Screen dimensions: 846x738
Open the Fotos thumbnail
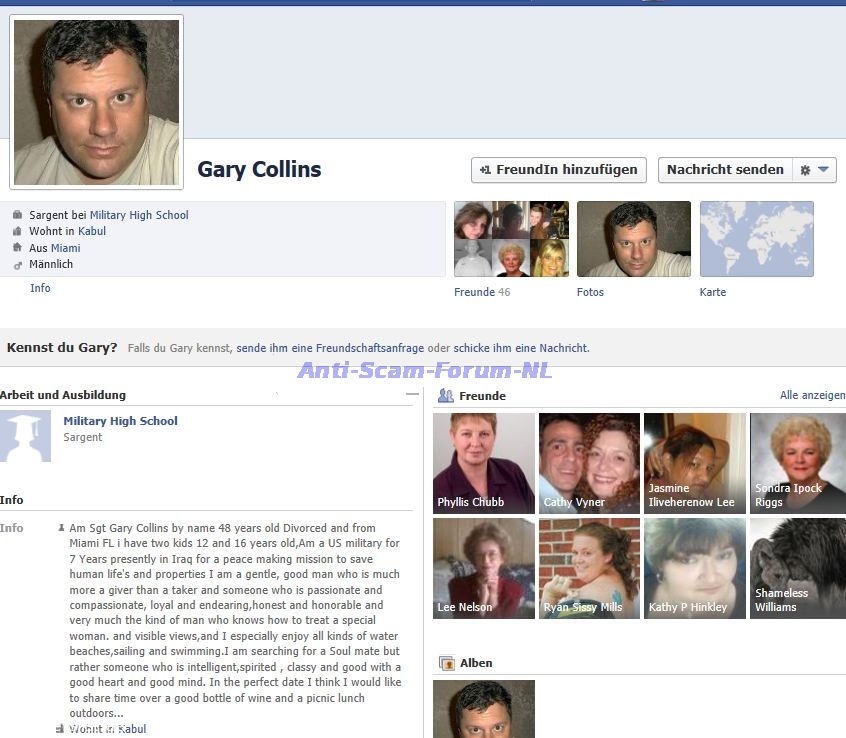633,239
